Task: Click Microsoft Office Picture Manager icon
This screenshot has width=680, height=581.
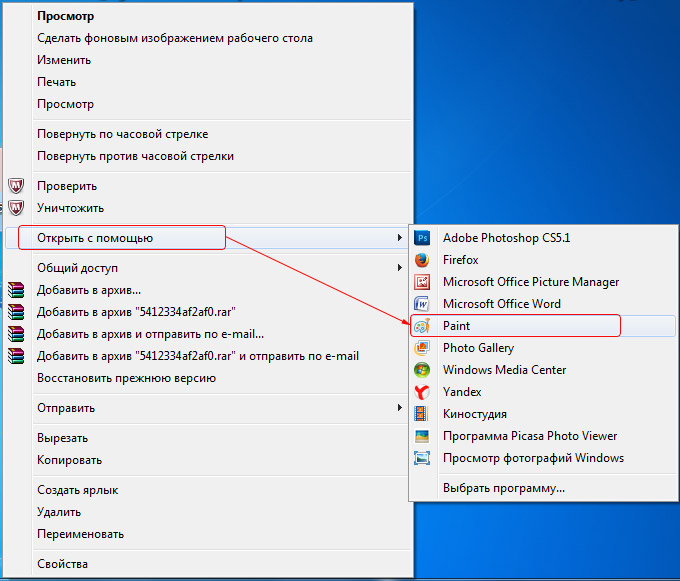Action: coord(422,282)
